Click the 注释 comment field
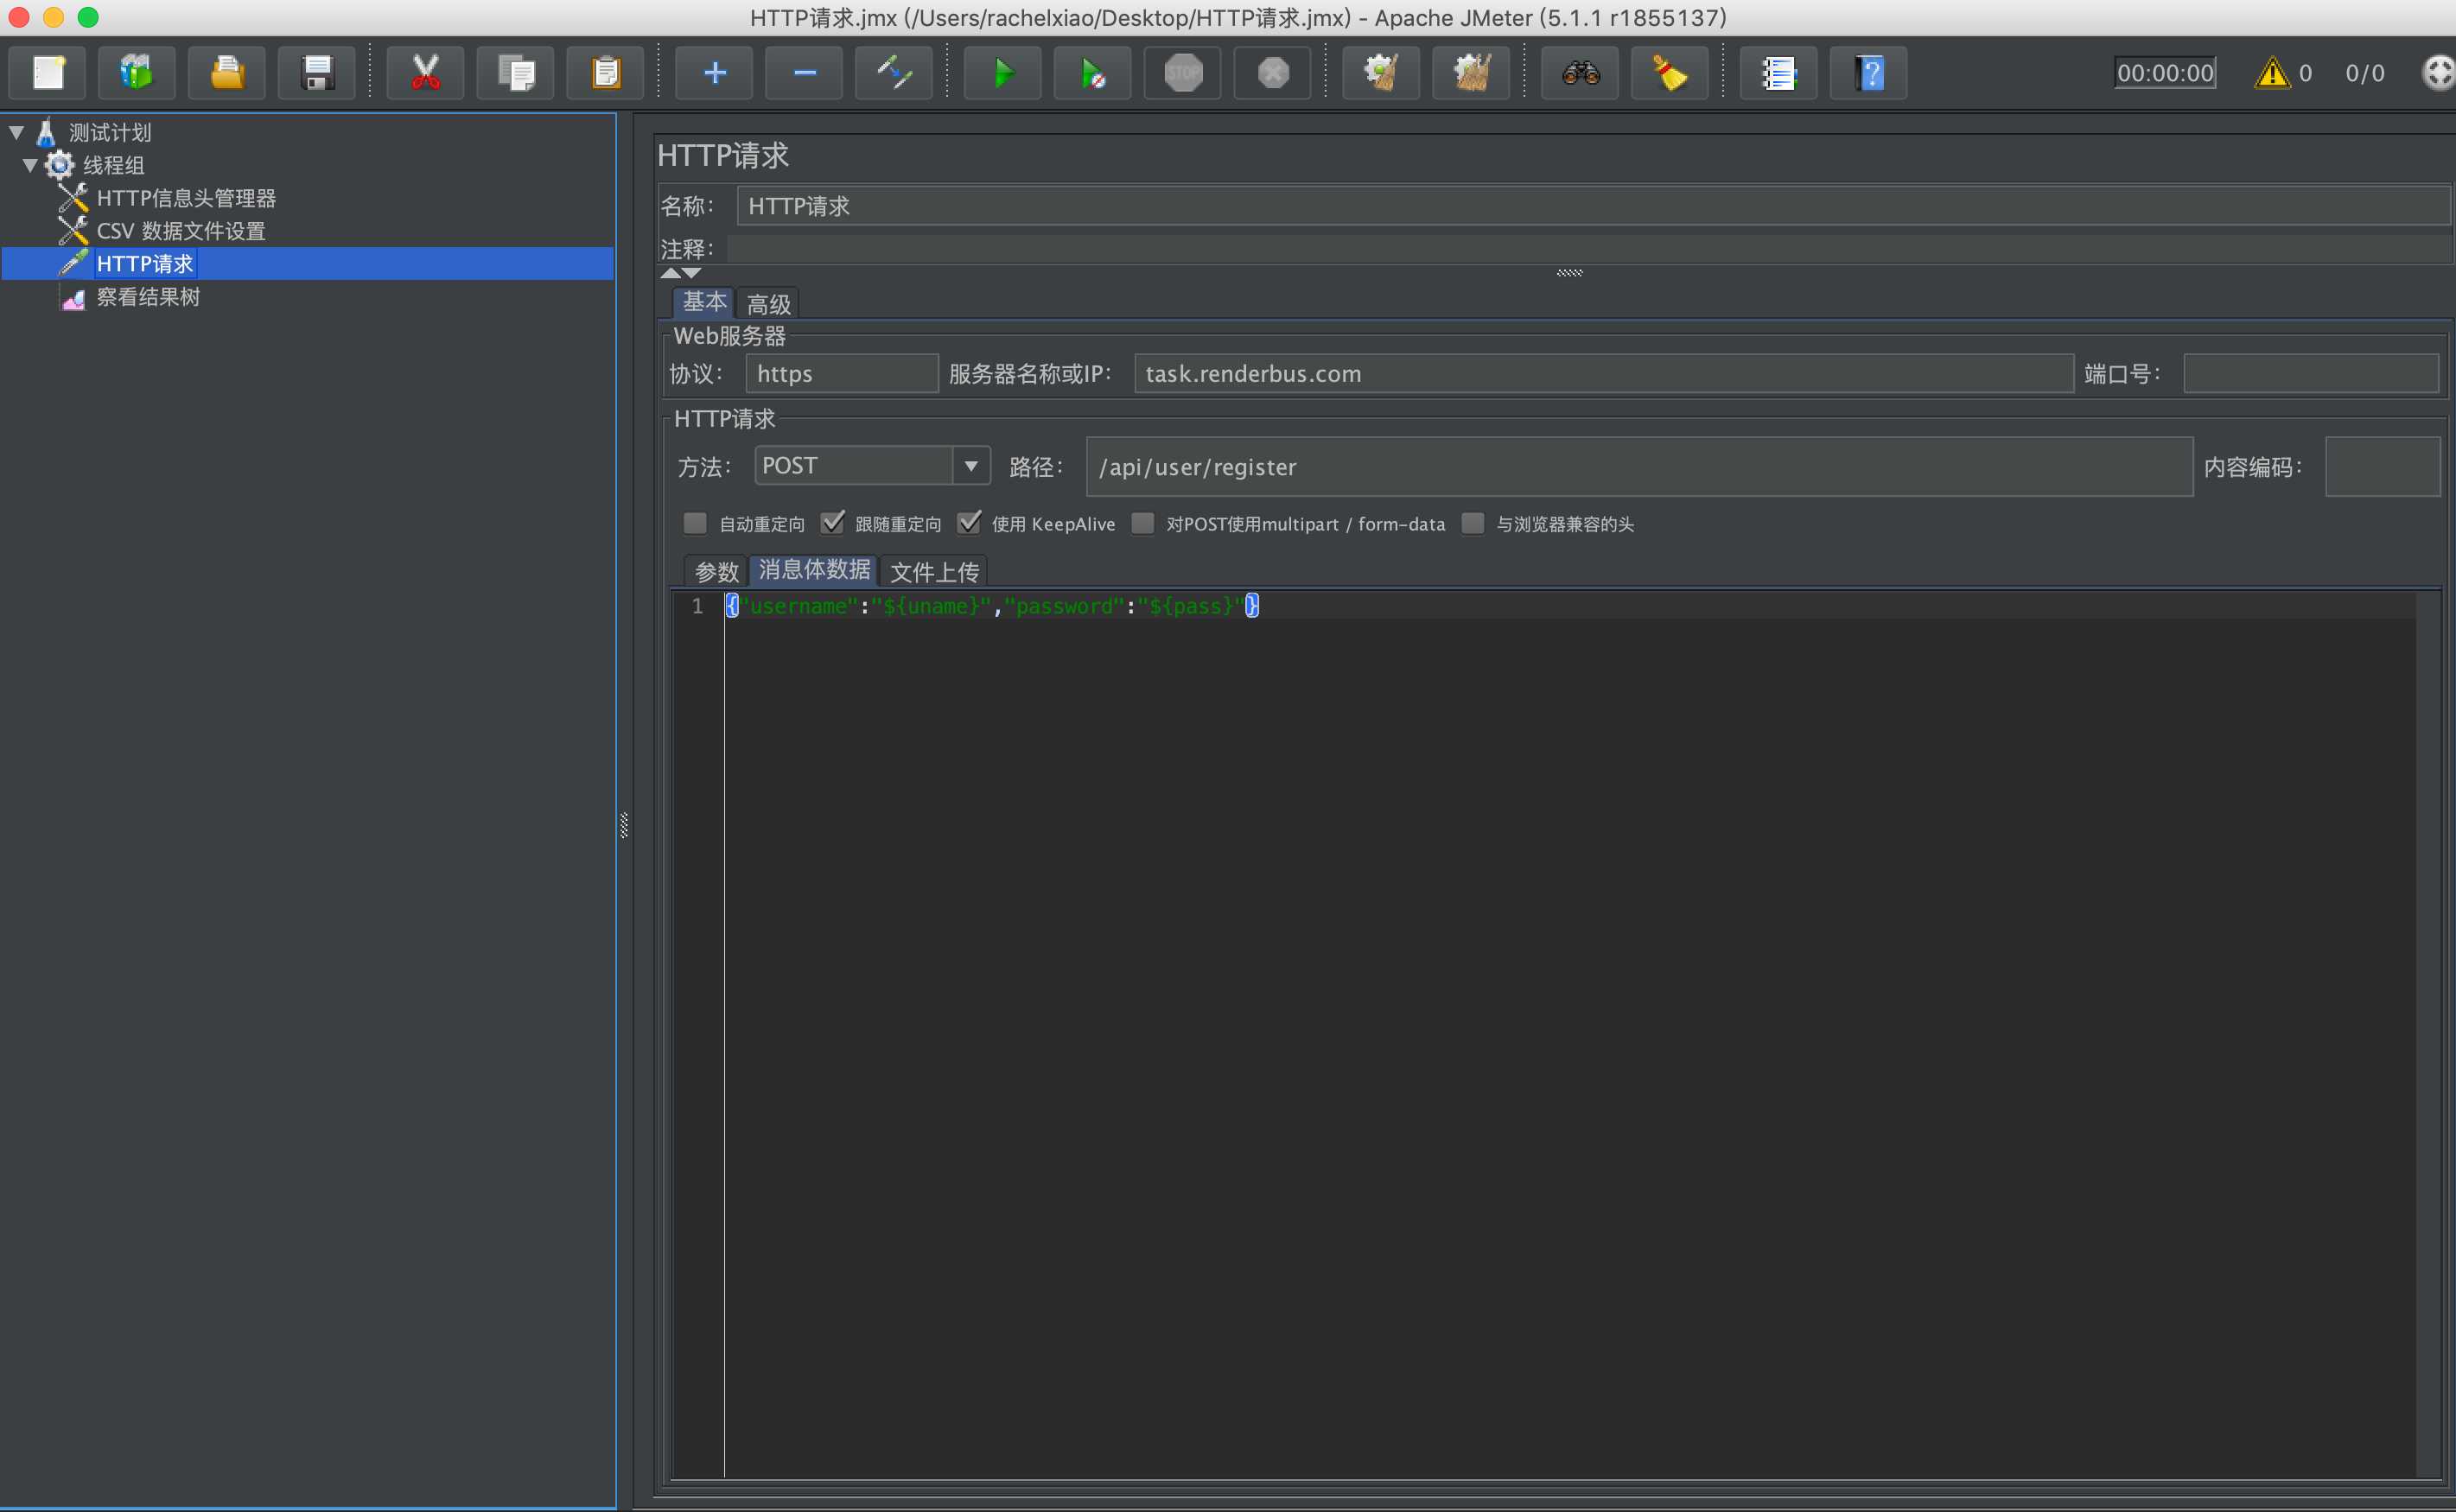Viewport: 2456px width, 1512px height. tap(1590, 248)
